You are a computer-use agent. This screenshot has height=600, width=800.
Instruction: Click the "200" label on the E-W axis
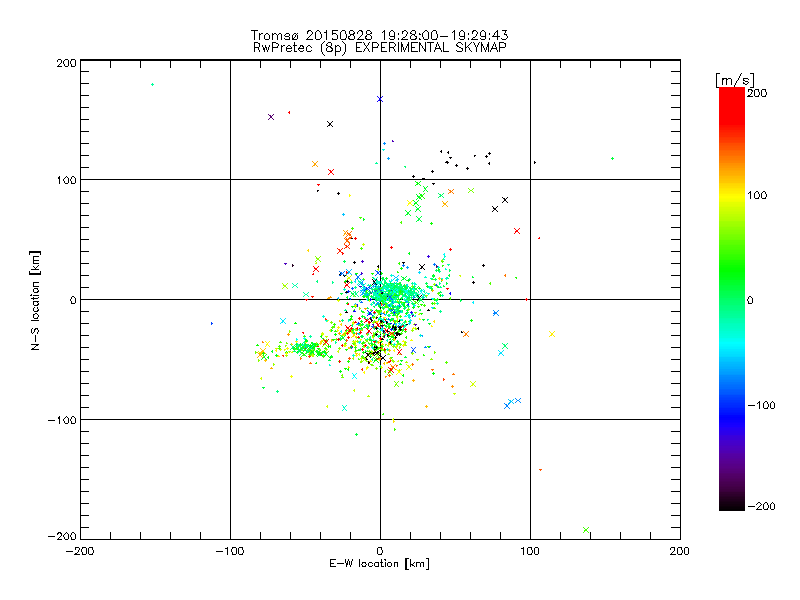tap(680, 551)
